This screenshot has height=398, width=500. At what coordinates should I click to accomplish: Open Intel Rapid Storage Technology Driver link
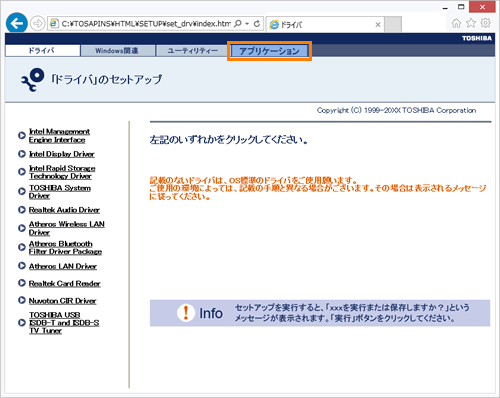pos(62,172)
